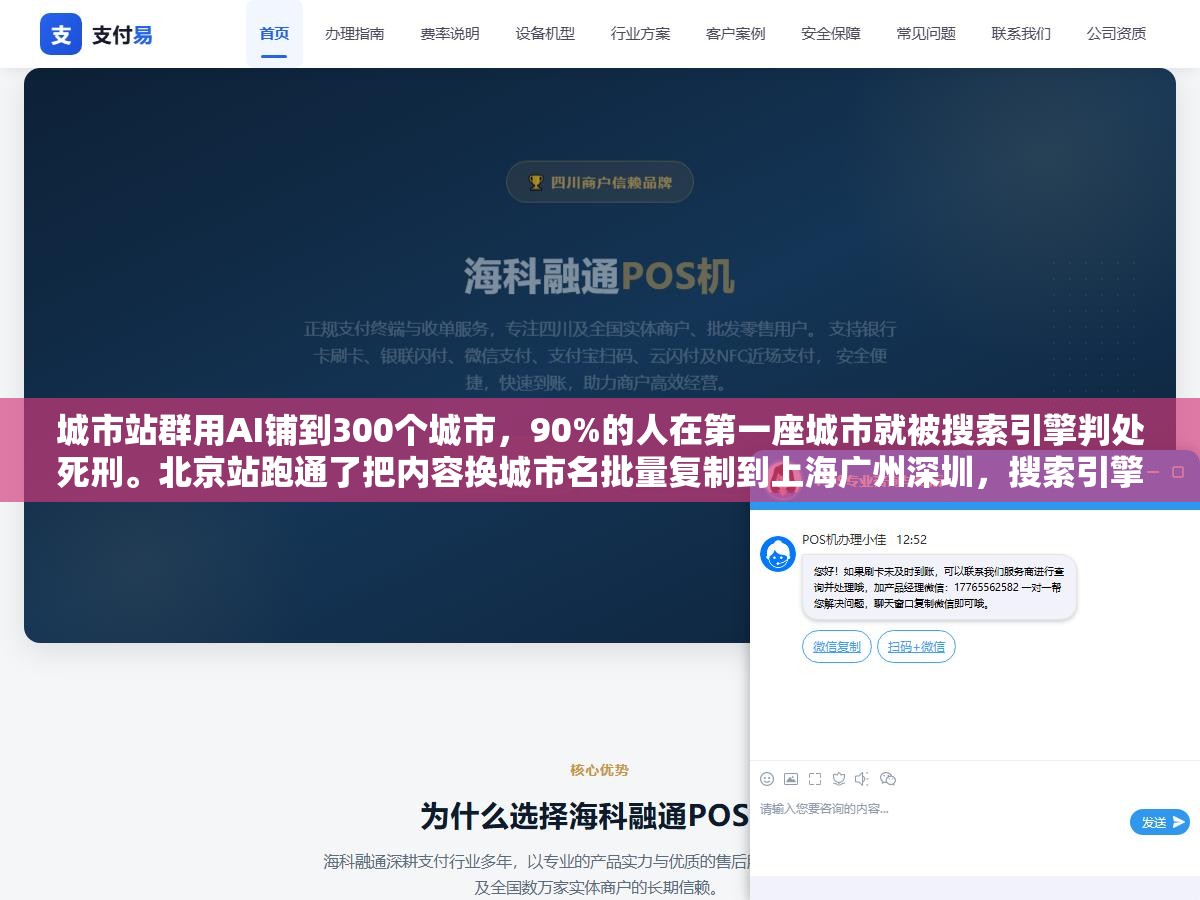Go to 常见问题
The image size is (1200, 900).
tap(926, 34)
